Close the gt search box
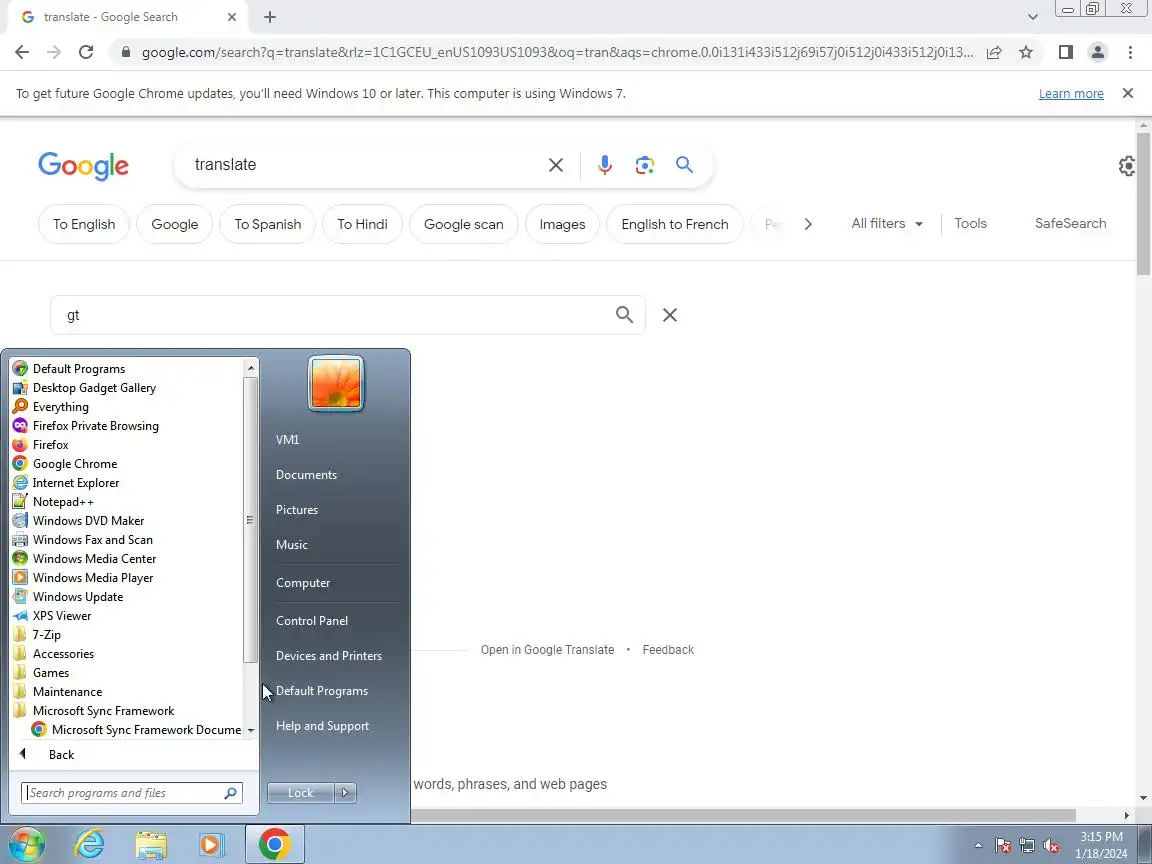1152x864 pixels. [669, 314]
